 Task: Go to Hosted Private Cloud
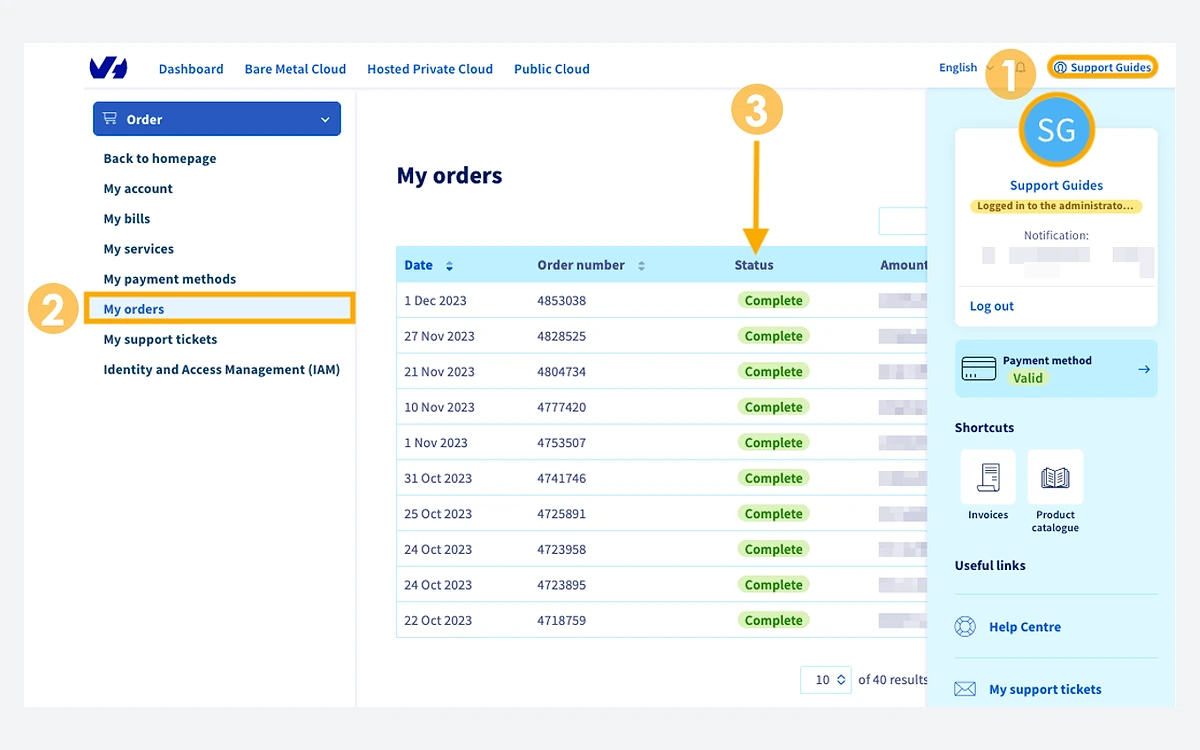tap(430, 69)
